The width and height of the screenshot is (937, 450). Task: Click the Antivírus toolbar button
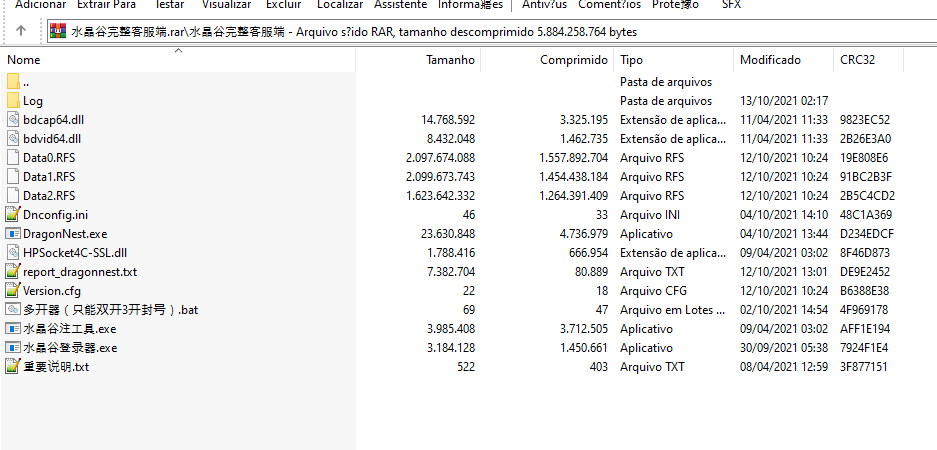point(544,5)
